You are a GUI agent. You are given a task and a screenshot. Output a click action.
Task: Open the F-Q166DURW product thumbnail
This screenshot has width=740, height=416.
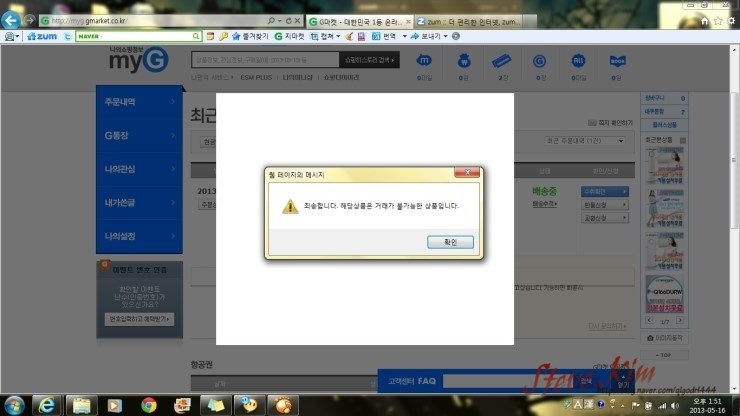[664, 294]
